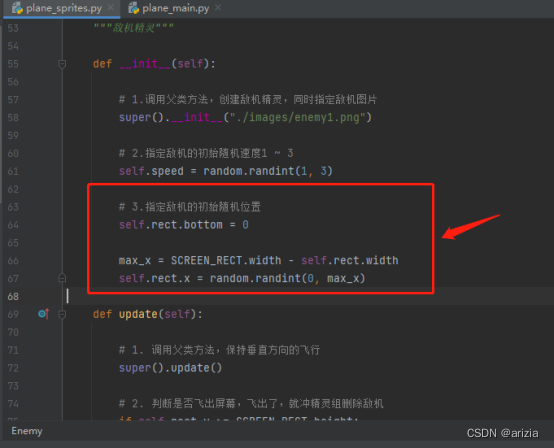Switch to the plane_main.py tab
This screenshot has height=448, width=554.
[176, 8]
